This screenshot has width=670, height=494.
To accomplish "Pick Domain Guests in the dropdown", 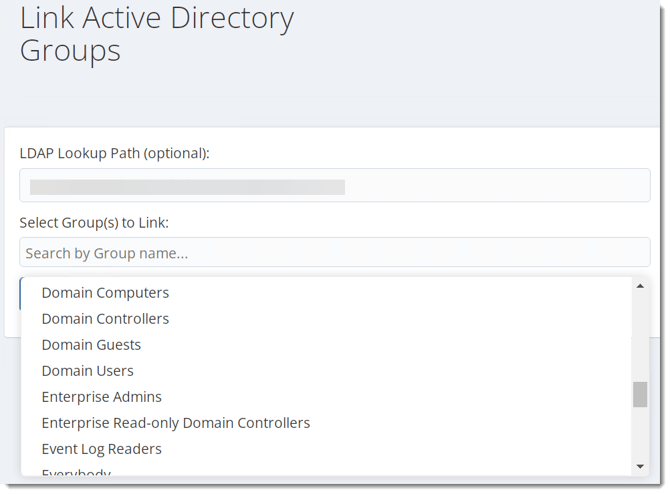I will click(x=91, y=345).
